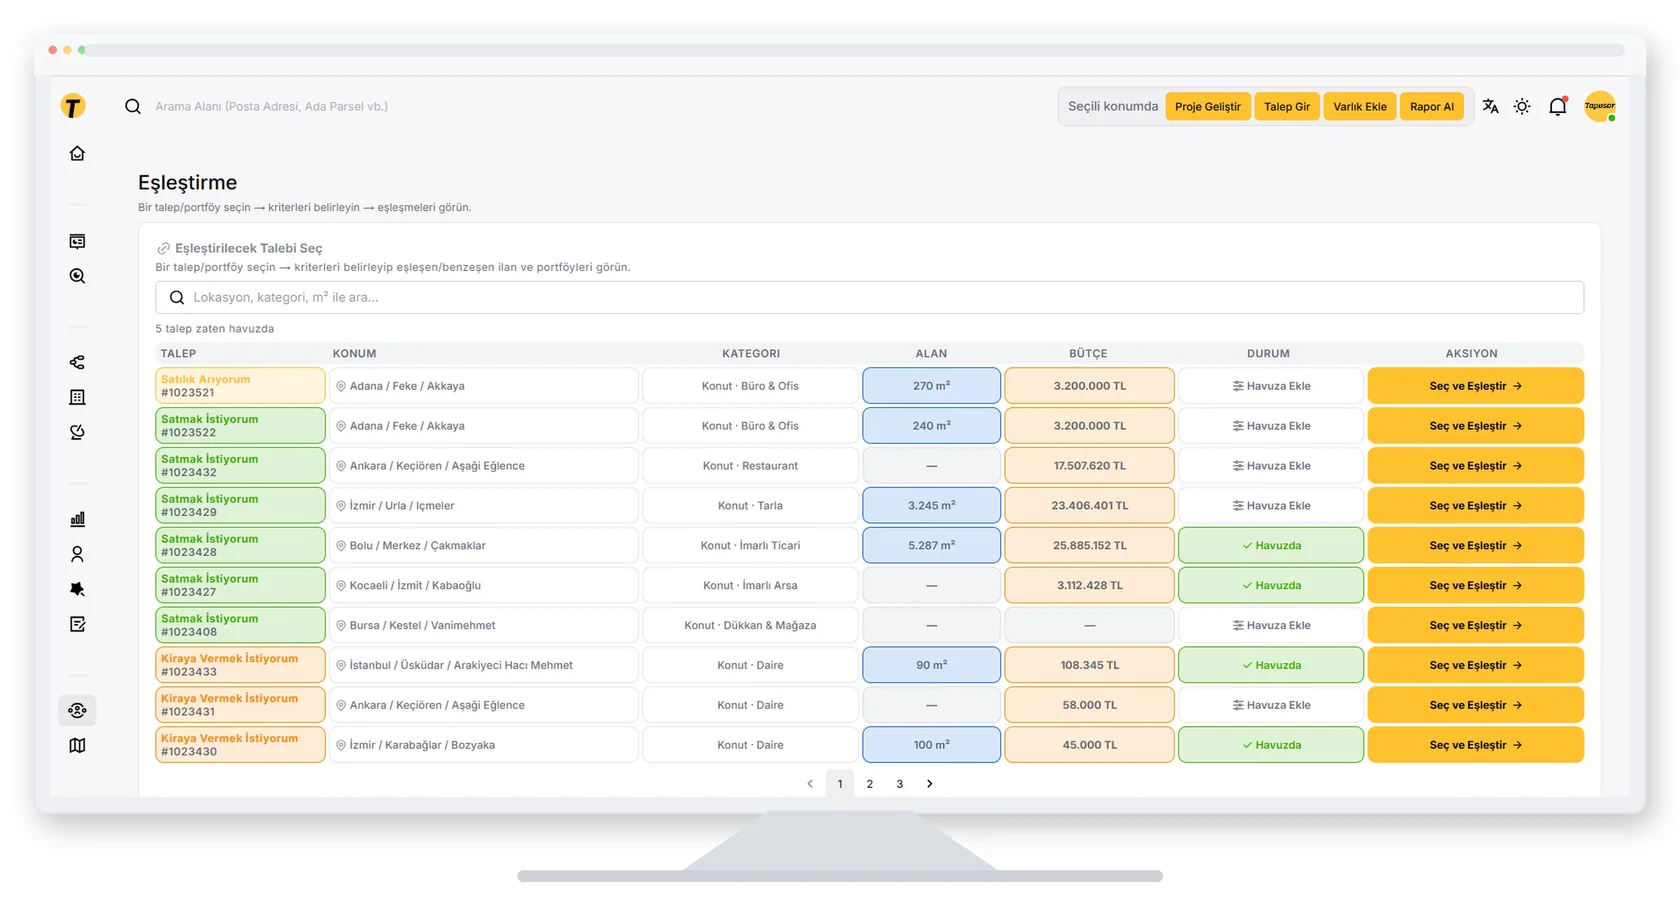Focus the Arama Alanı search field
Image resolution: width=1680 pixels, height=921 pixels.
pos(271,106)
